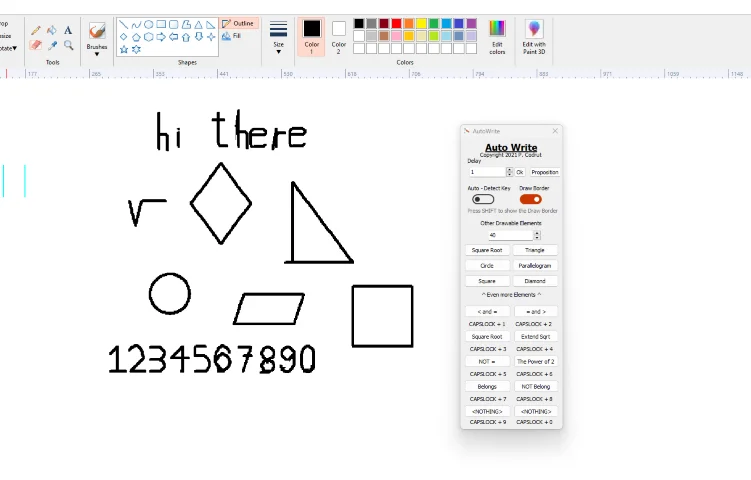Select Color 1 foreground button
The image size is (751, 480).
pos(311,37)
